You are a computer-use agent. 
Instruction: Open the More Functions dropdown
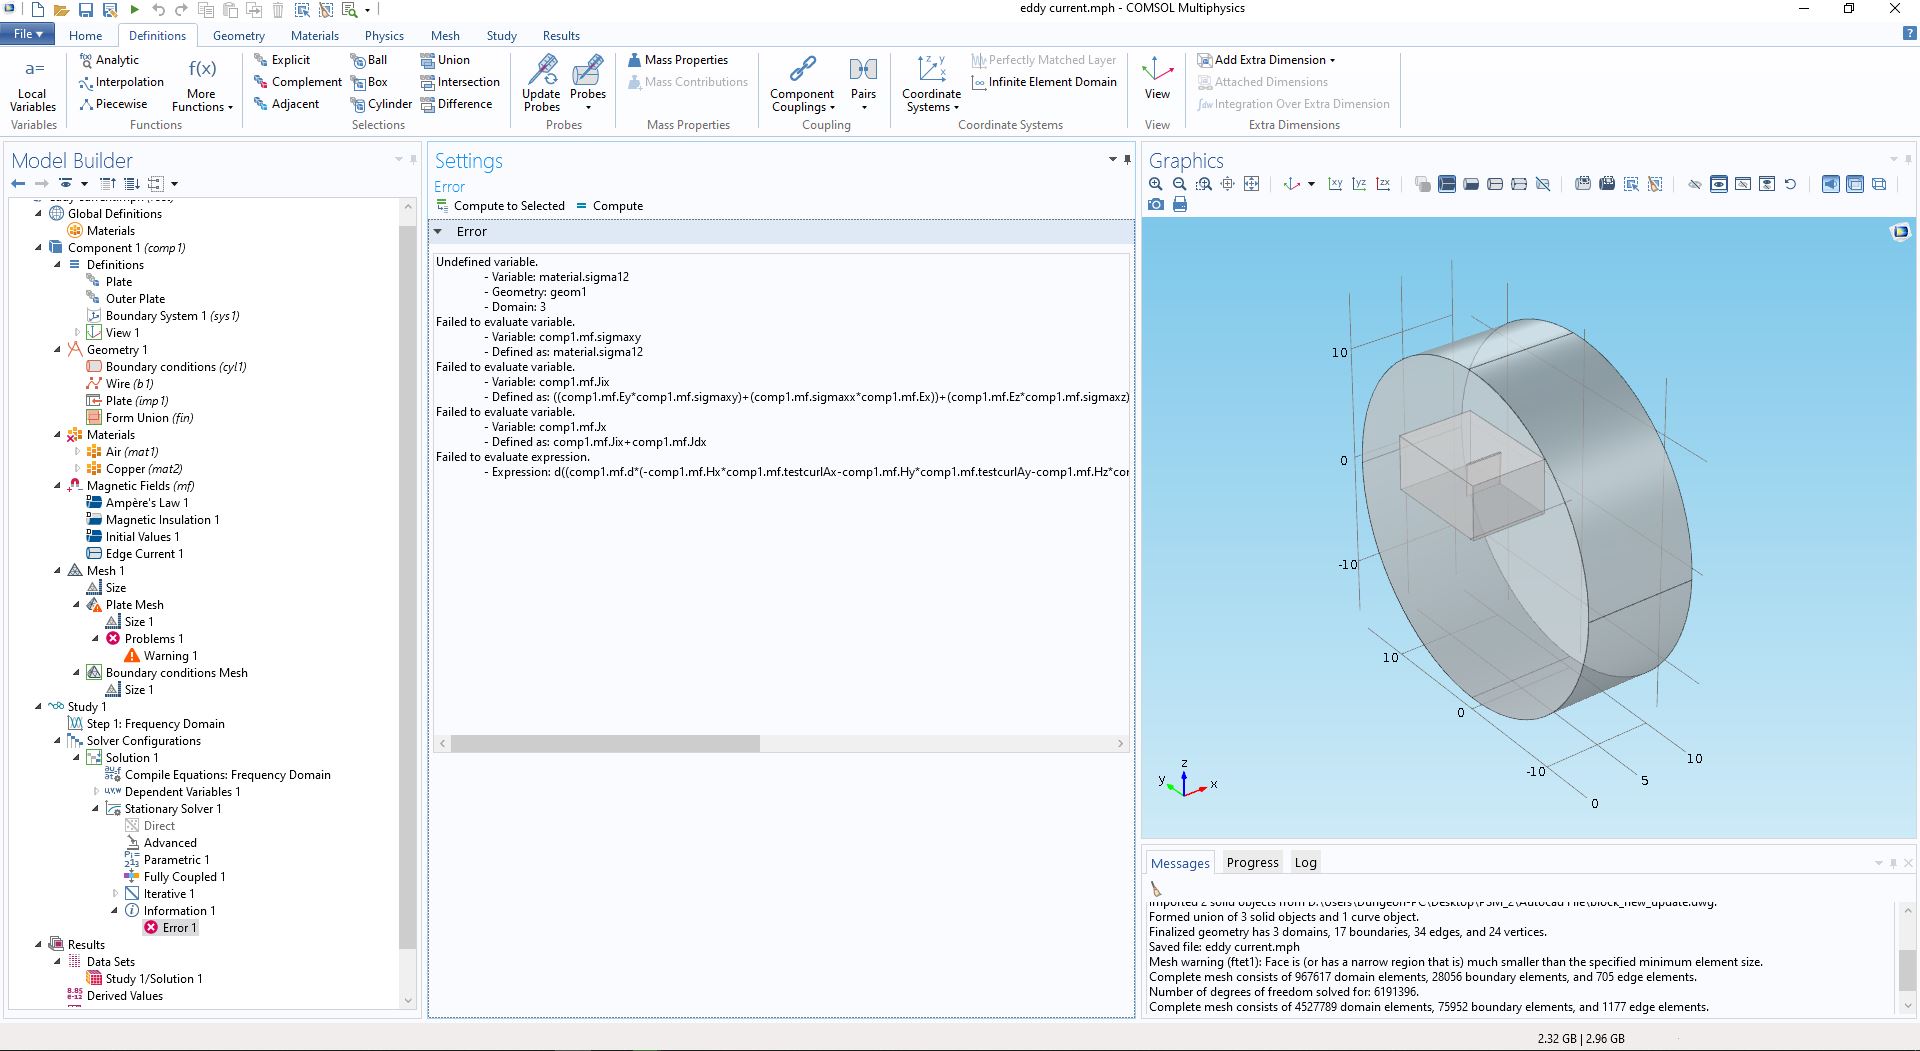(202, 84)
